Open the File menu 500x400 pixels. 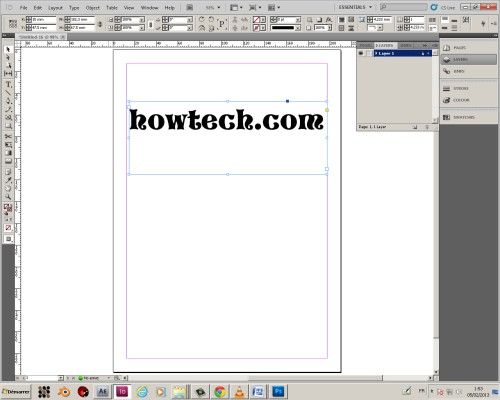[23, 7]
